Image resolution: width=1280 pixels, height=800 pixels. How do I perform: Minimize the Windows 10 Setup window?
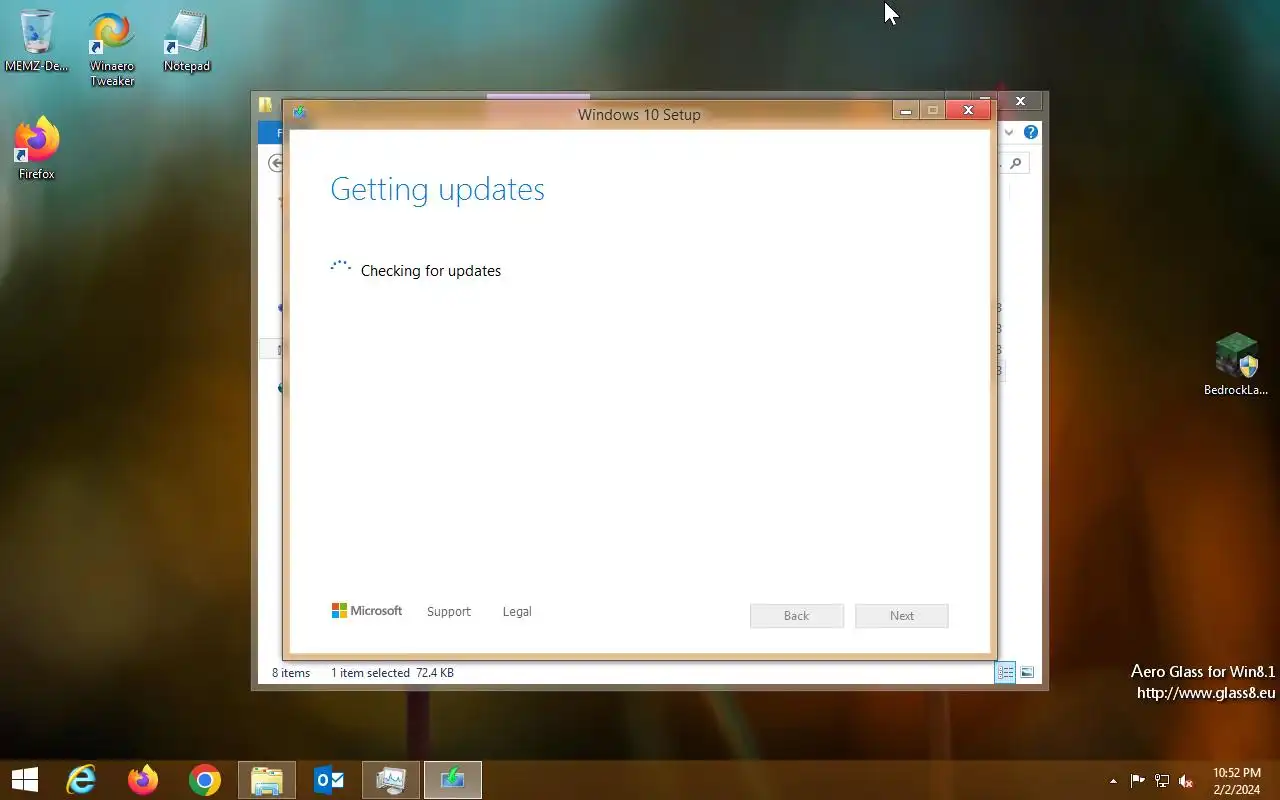coord(906,111)
